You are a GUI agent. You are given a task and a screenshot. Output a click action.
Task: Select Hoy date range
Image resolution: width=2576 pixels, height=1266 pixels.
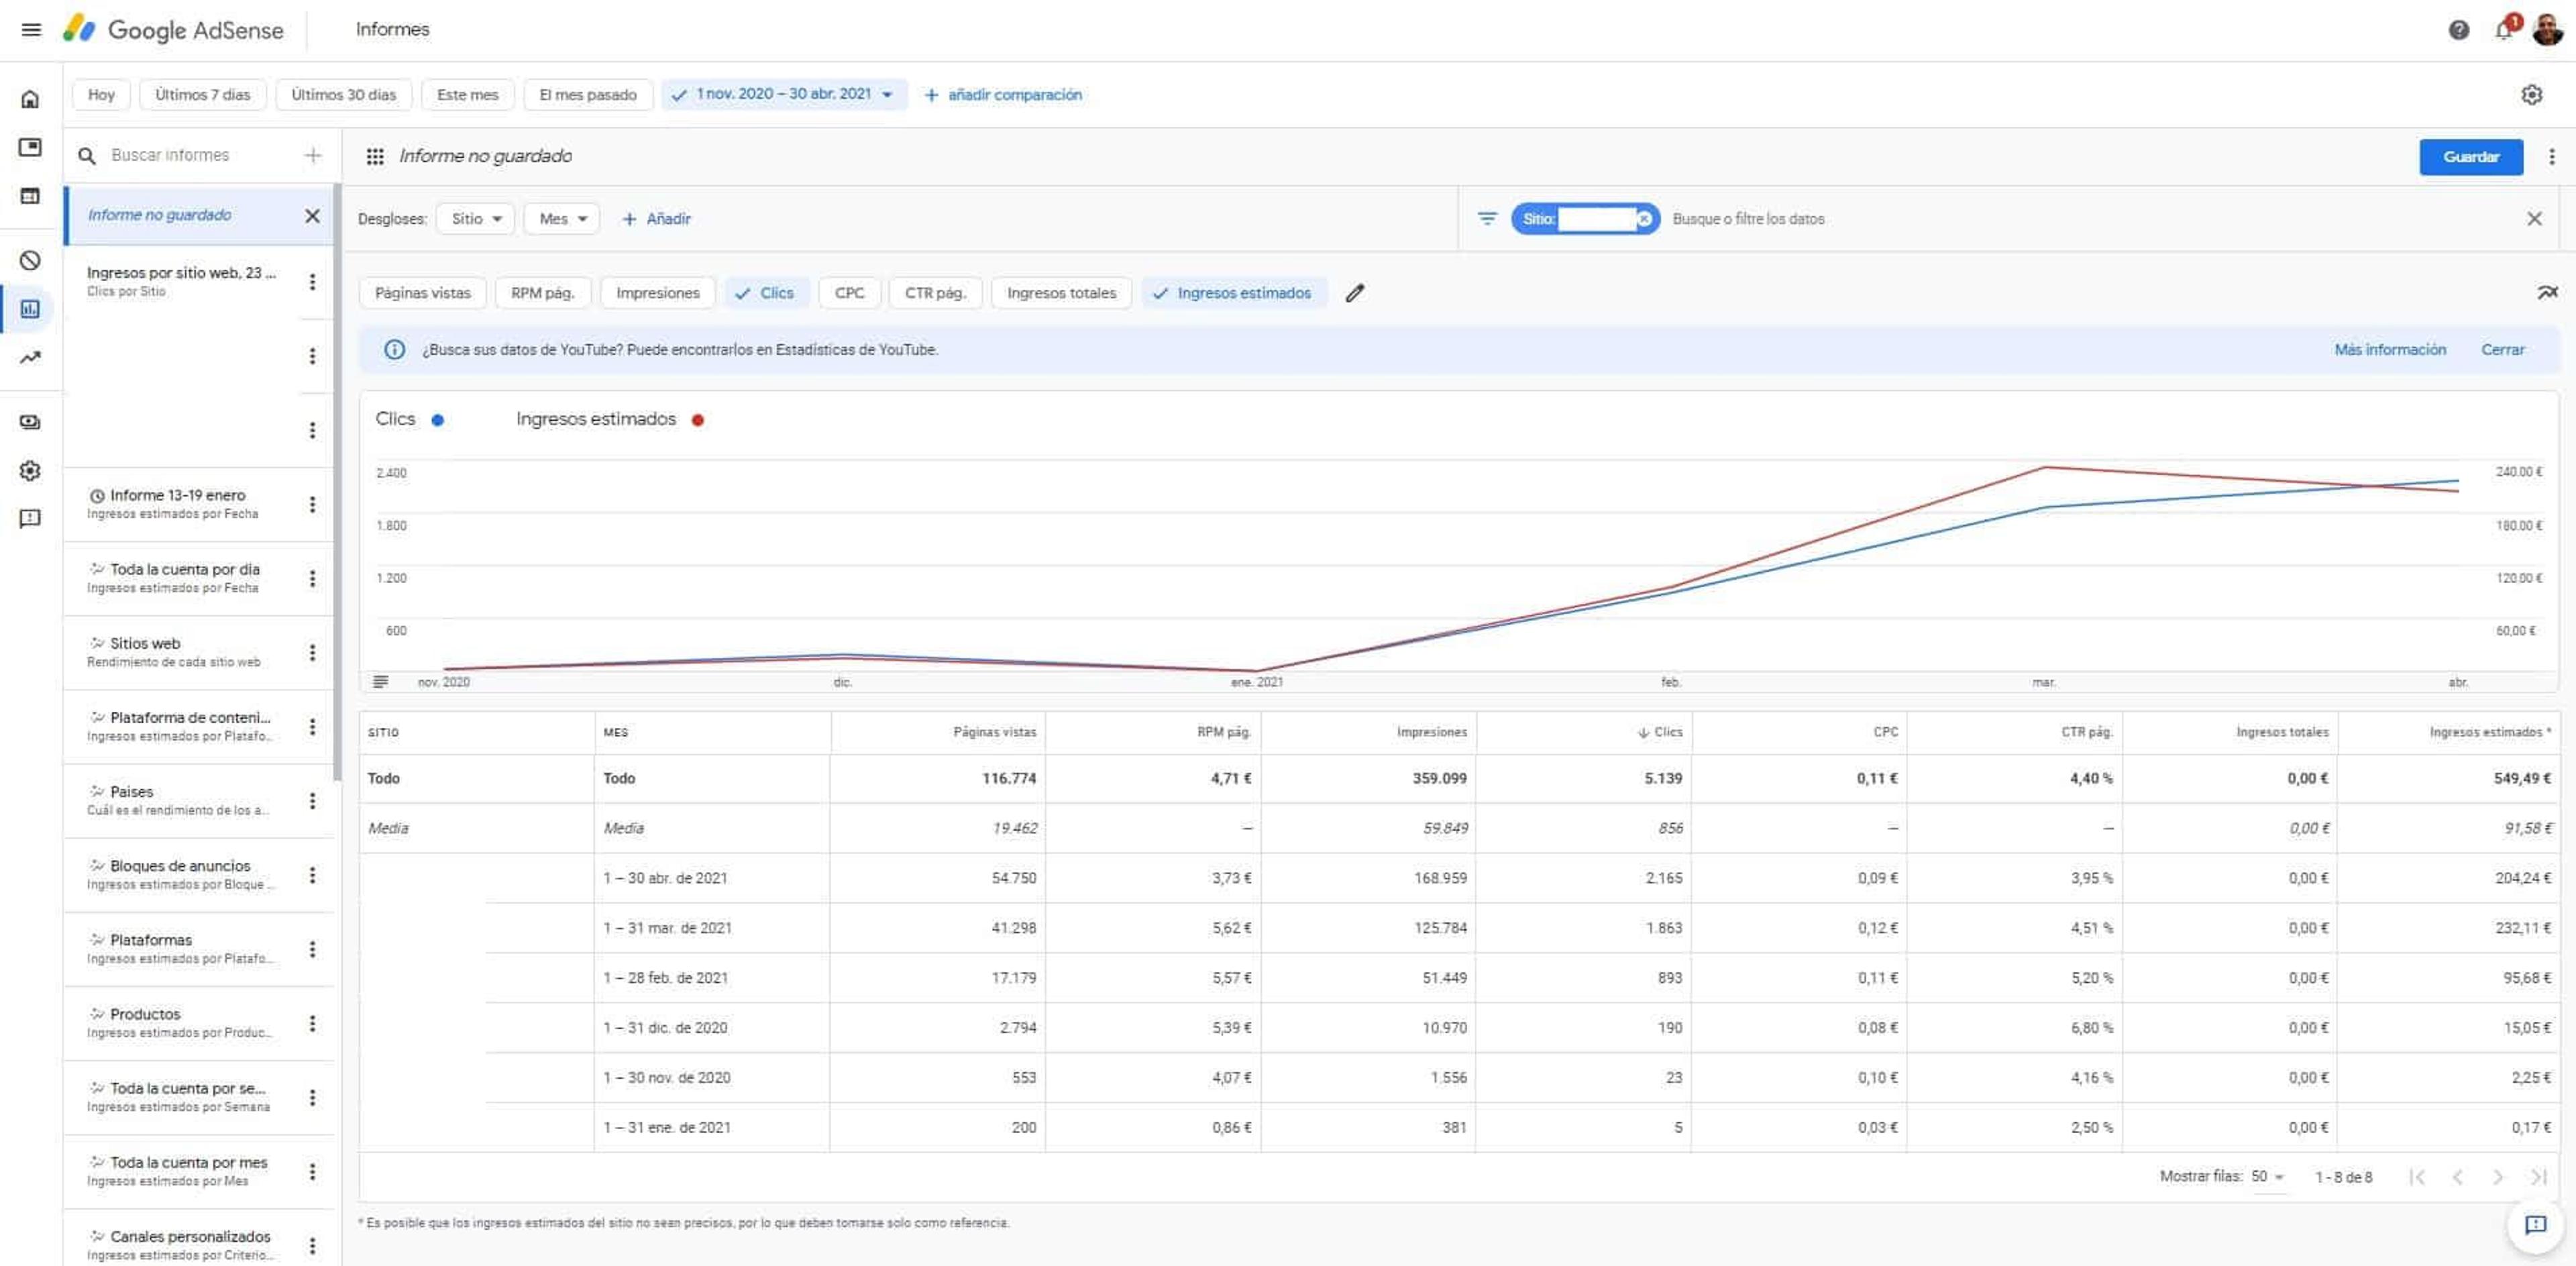pos(101,95)
